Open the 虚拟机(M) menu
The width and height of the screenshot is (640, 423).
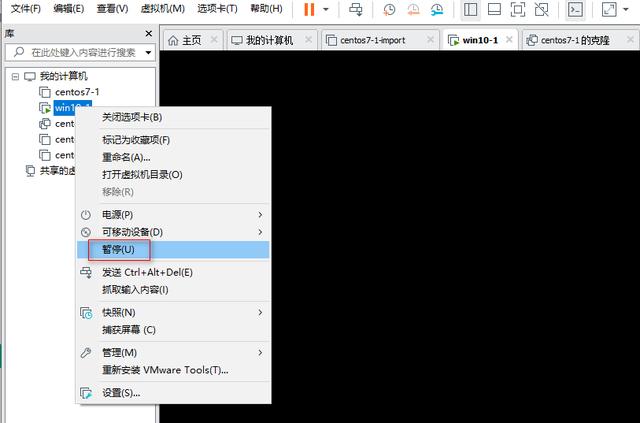162,9
